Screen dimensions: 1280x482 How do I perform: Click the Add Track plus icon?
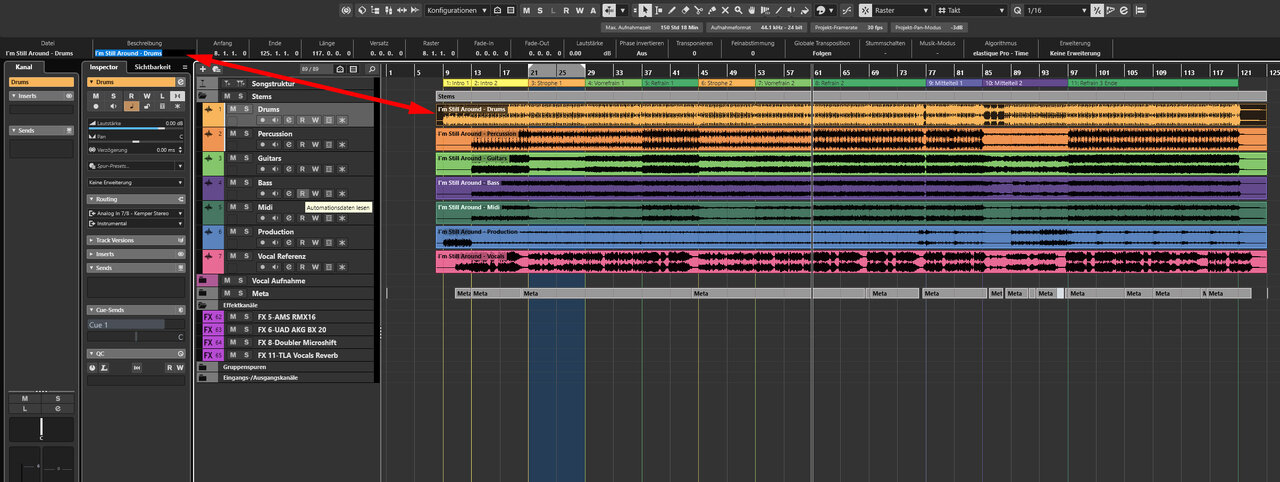tap(202, 69)
